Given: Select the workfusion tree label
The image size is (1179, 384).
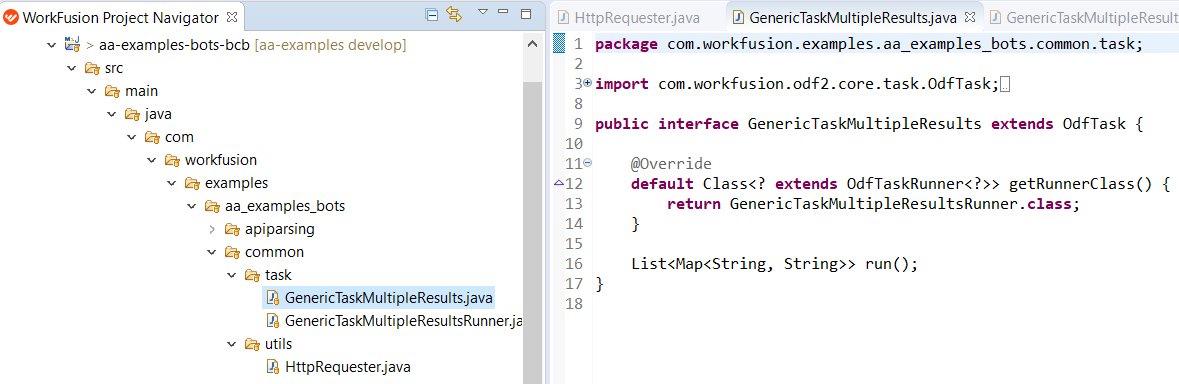Looking at the screenshot, I should 220,160.
